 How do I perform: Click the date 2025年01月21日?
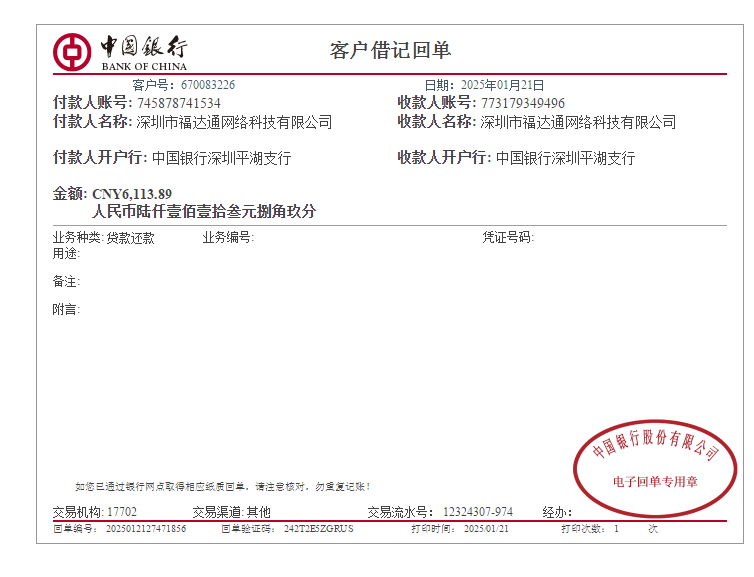click(503, 85)
